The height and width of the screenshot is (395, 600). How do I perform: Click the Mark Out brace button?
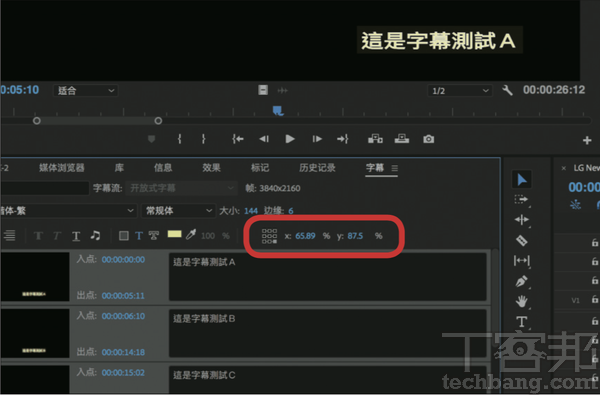point(204,139)
